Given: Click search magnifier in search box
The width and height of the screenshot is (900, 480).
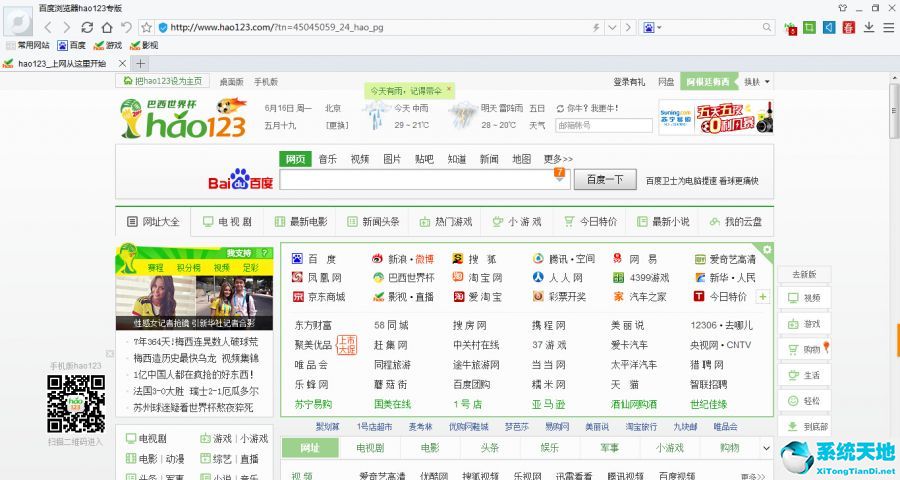Looking at the screenshot, I should [767, 27].
